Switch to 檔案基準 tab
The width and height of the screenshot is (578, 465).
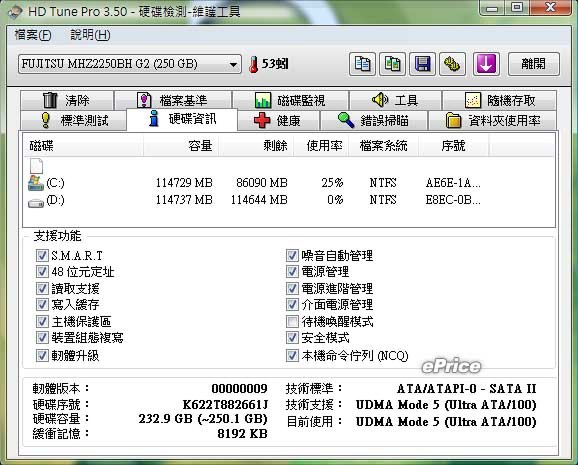173,100
